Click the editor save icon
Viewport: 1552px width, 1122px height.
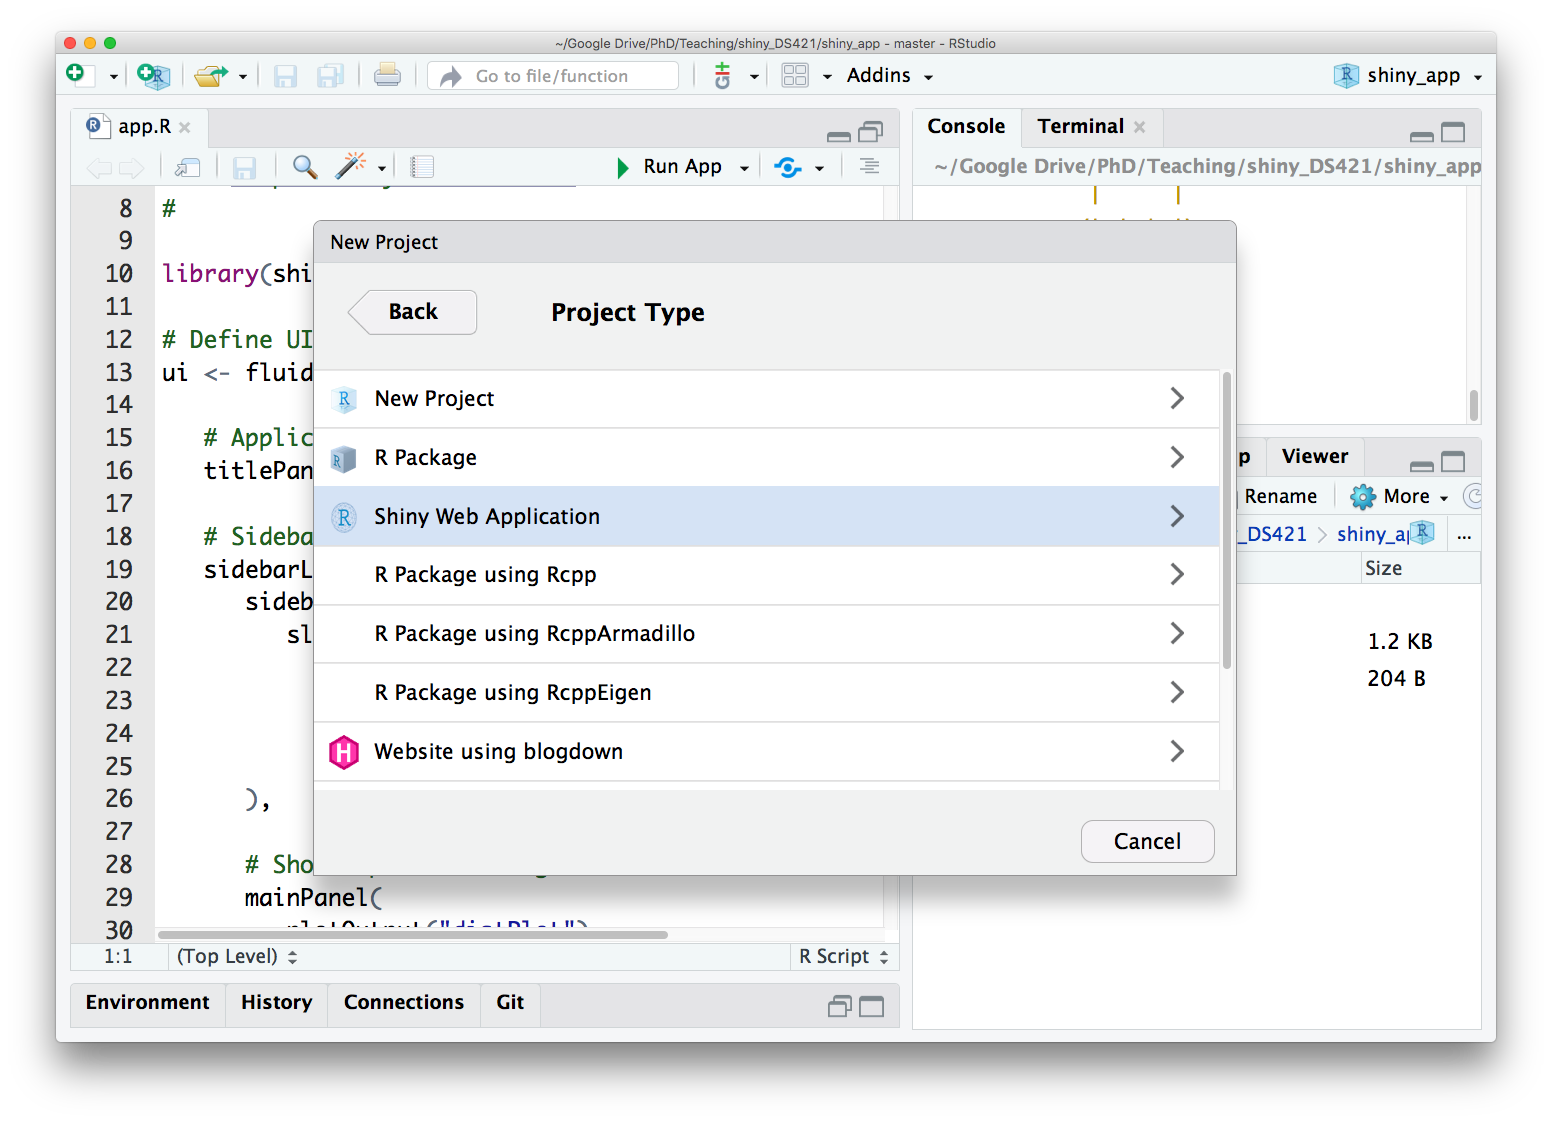[245, 167]
